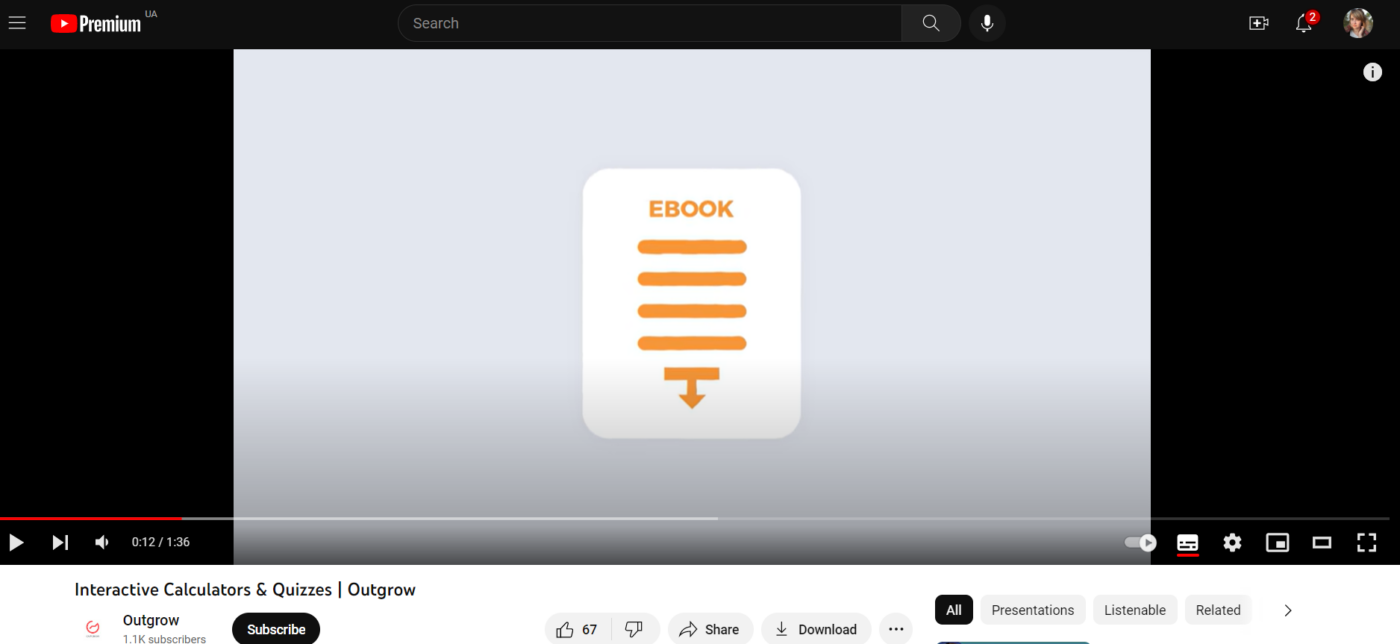Toggle subtitles closed captions

[1188, 542]
